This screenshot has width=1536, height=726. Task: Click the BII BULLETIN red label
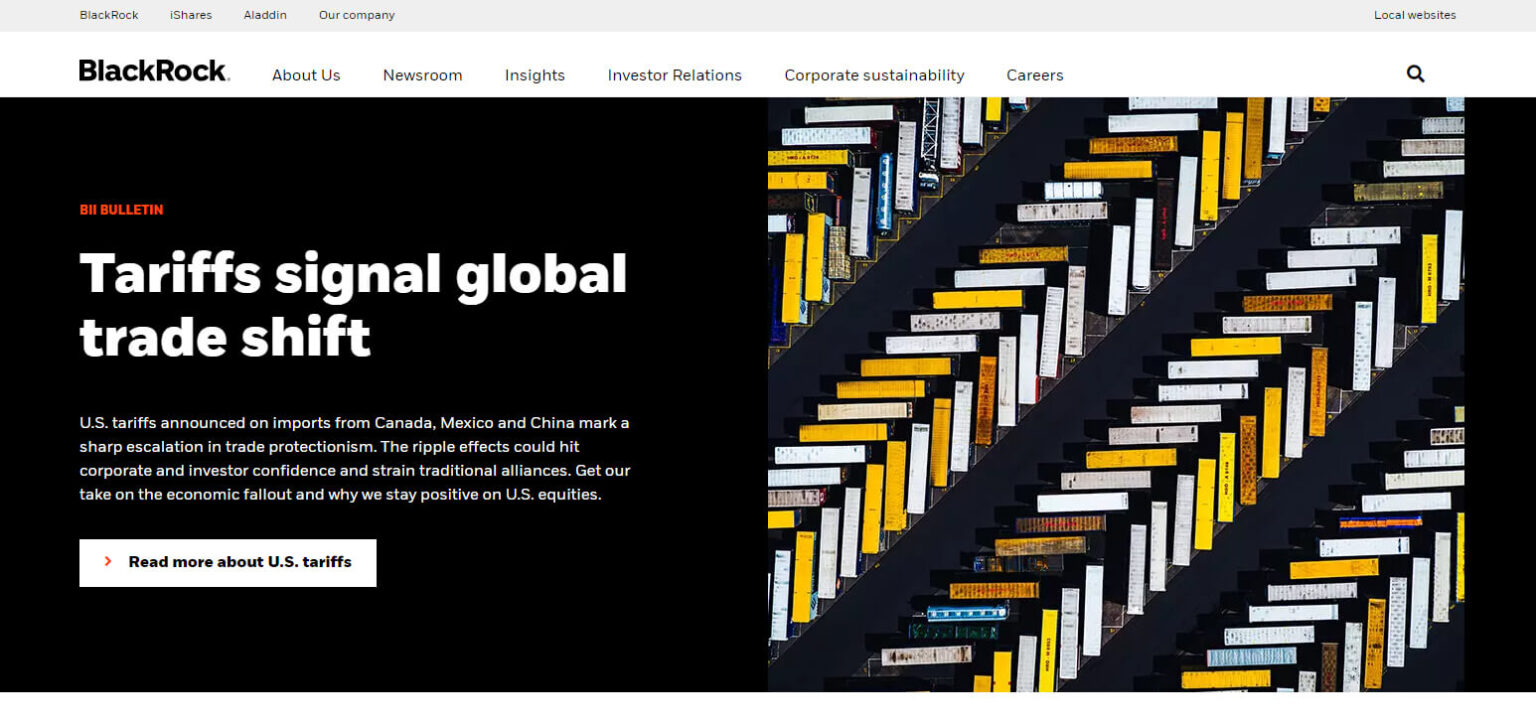click(121, 210)
